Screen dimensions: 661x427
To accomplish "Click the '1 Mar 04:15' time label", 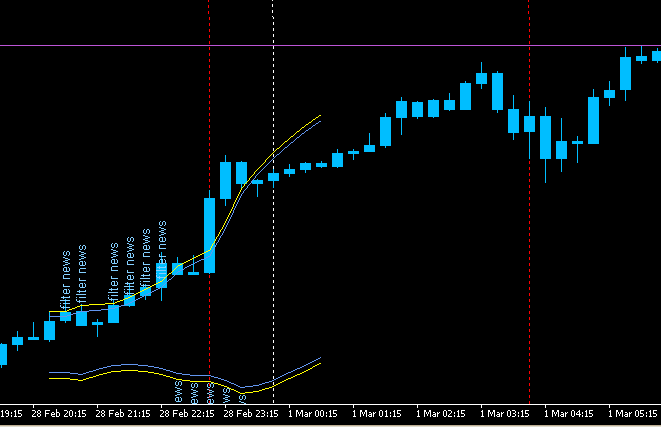I will (x=569, y=414).
